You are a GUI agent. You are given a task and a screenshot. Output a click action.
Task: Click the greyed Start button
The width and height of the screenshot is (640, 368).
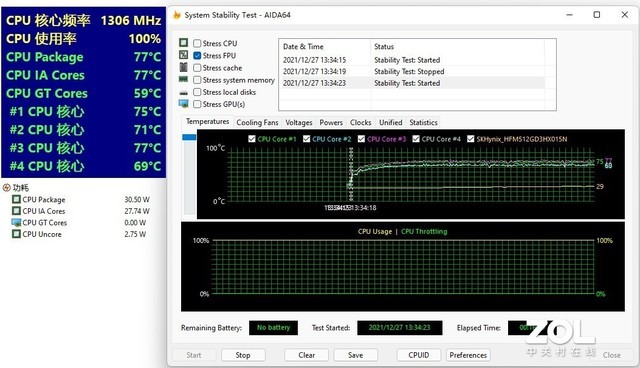point(194,355)
